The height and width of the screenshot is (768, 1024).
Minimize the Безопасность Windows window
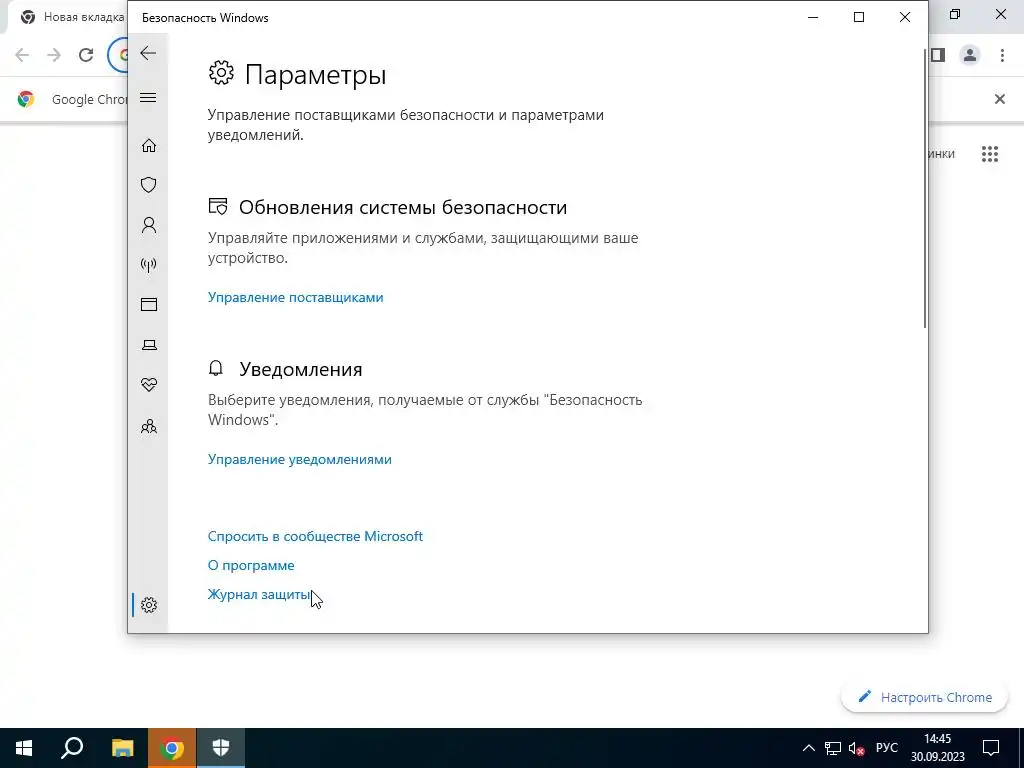813,17
